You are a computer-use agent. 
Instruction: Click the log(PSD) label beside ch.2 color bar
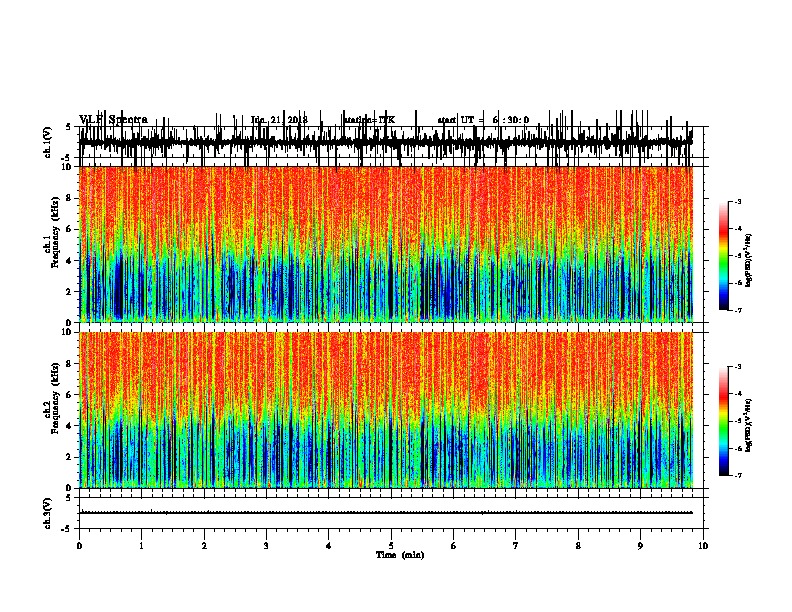tap(749, 425)
